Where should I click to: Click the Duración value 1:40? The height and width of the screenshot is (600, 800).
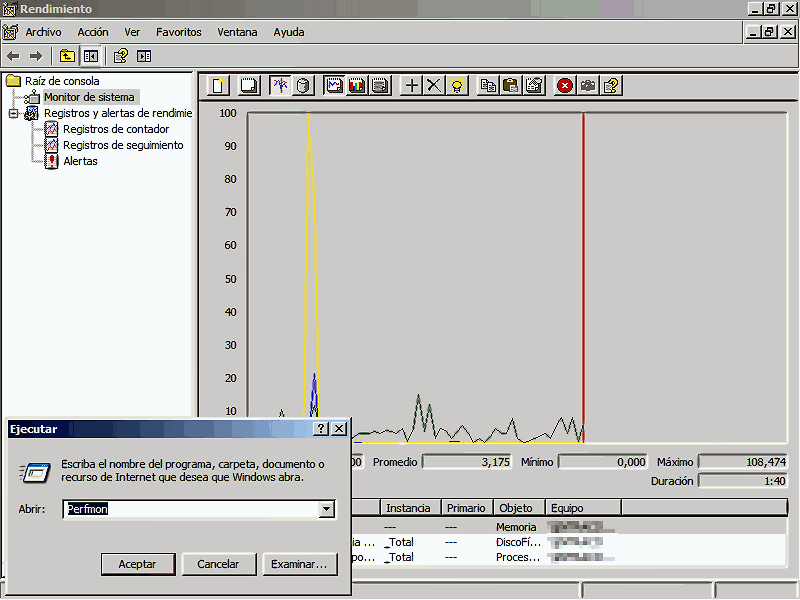[x=743, y=481]
